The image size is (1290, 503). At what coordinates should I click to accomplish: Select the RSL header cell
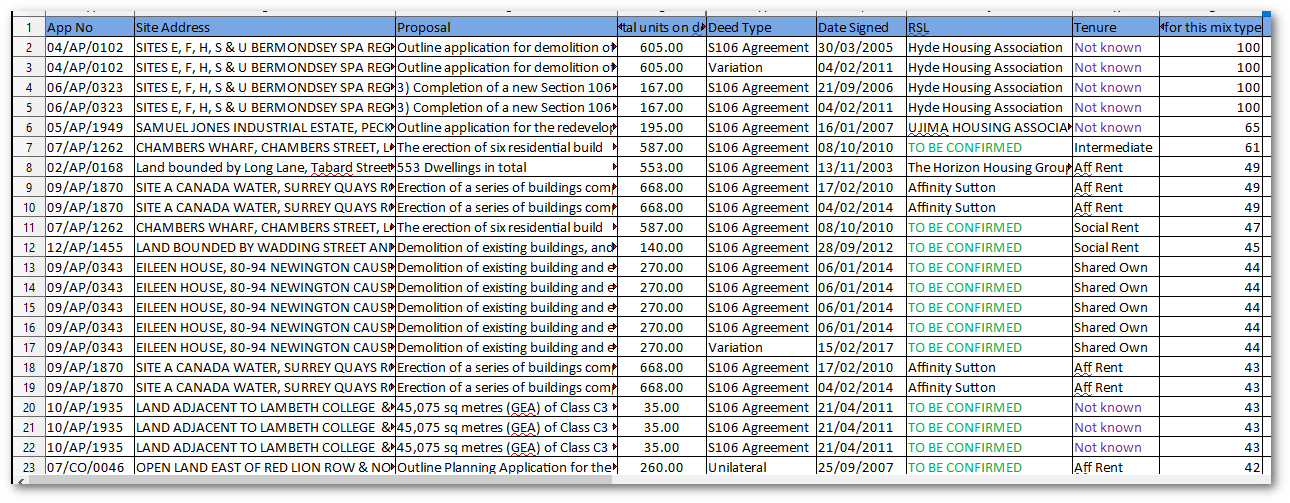pos(988,27)
